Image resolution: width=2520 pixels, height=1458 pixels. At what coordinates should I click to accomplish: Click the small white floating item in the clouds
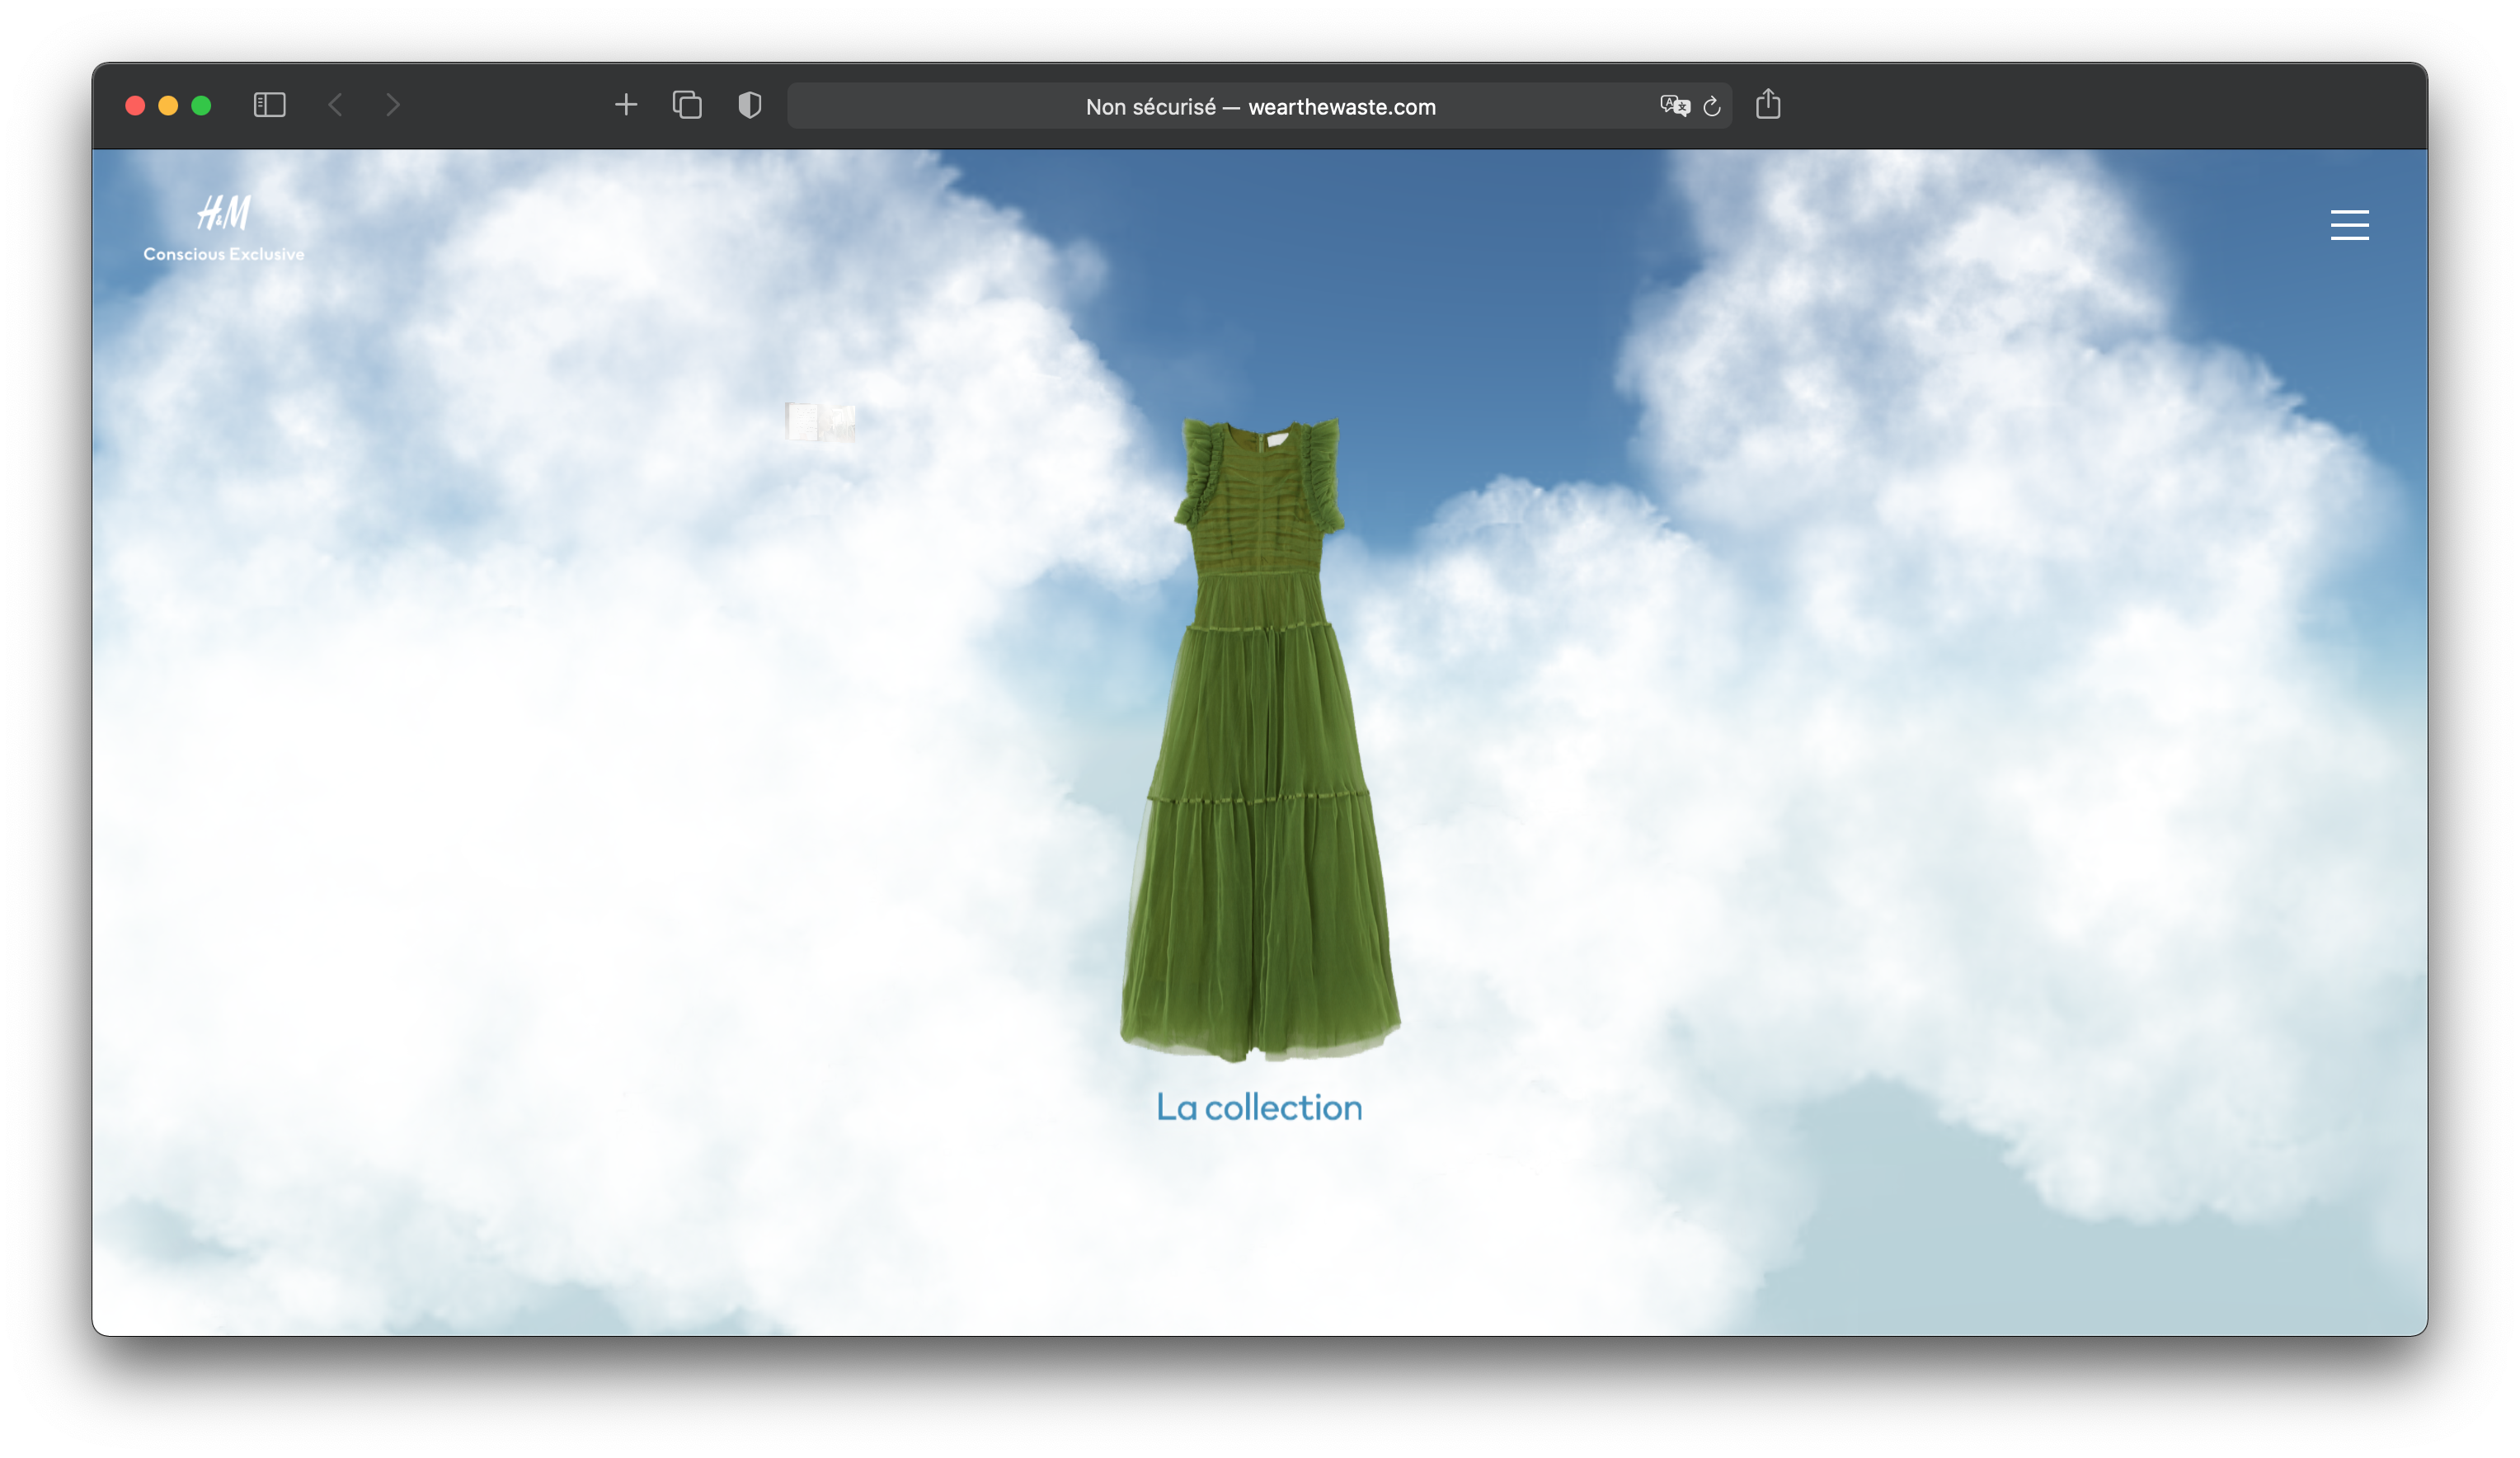pyautogui.click(x=821, y=422)
